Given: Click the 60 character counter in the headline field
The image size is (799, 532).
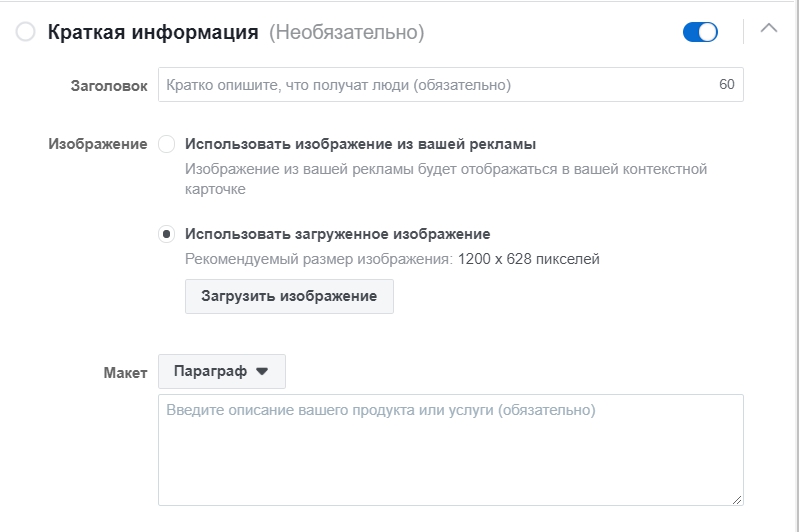Looking at the screenshot, I should click(726, 85).
